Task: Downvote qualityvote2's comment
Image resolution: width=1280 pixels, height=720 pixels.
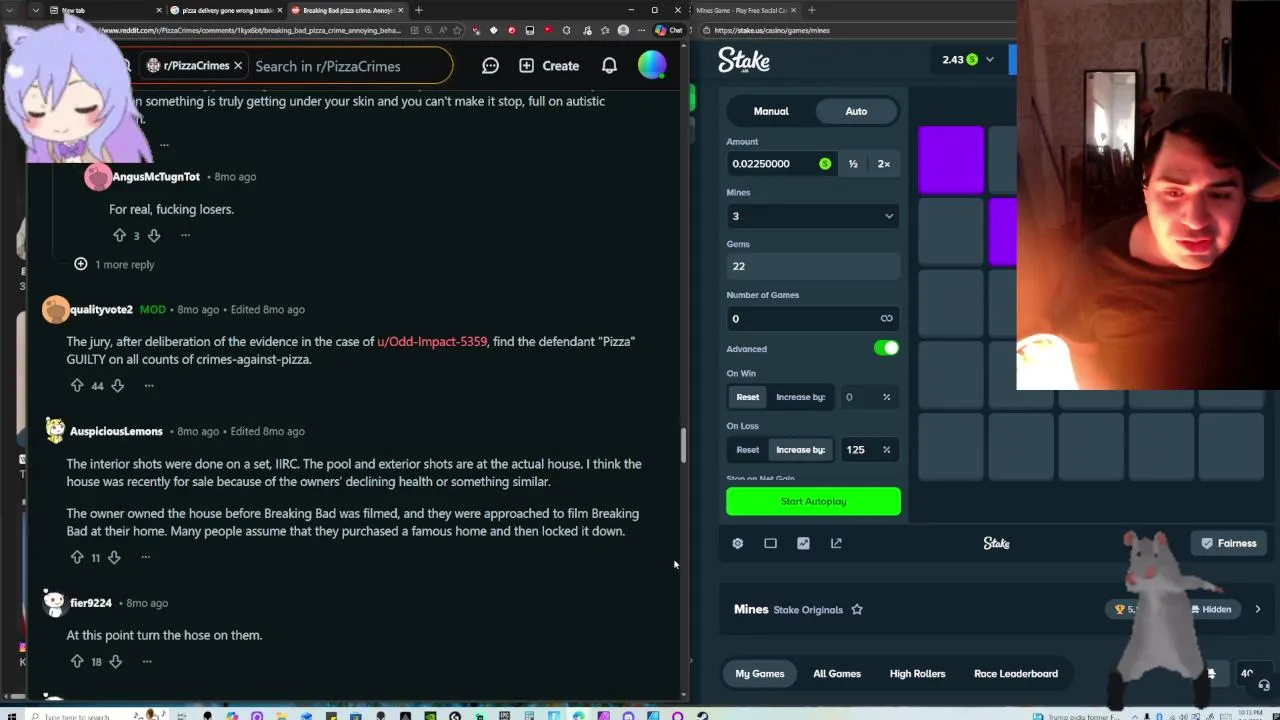Action: (117, 385)
